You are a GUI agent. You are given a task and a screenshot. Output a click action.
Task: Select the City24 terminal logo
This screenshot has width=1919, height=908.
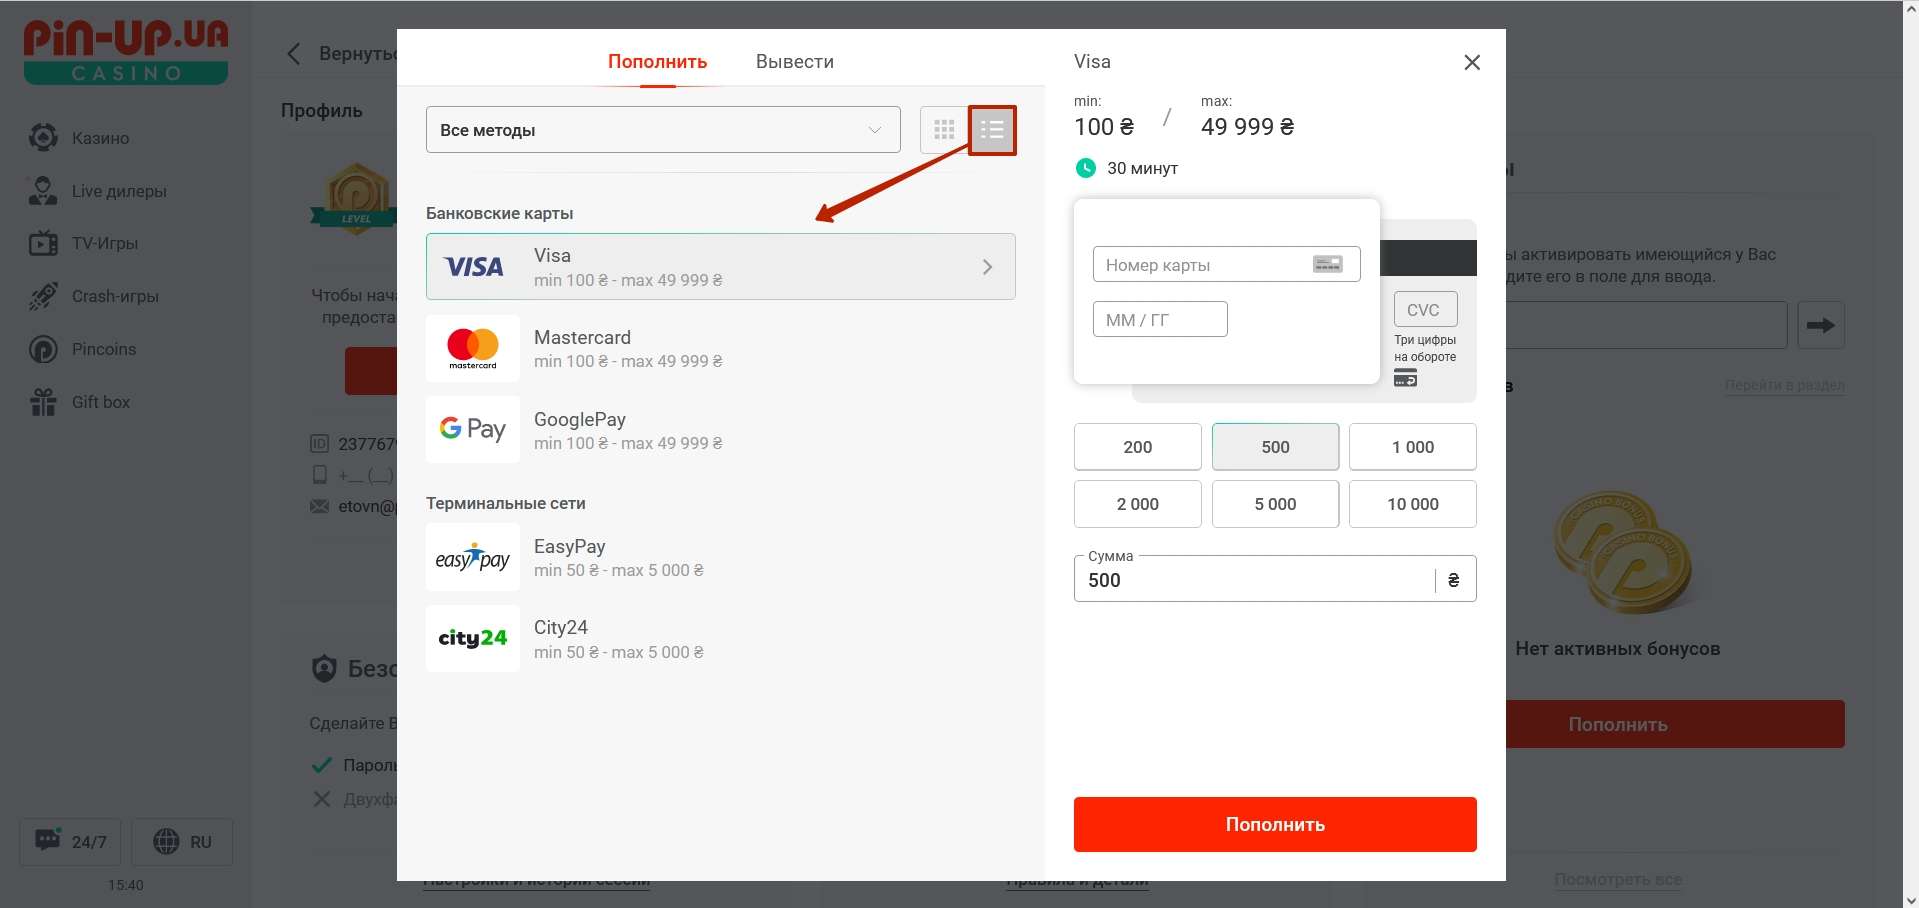coord(473,638)
